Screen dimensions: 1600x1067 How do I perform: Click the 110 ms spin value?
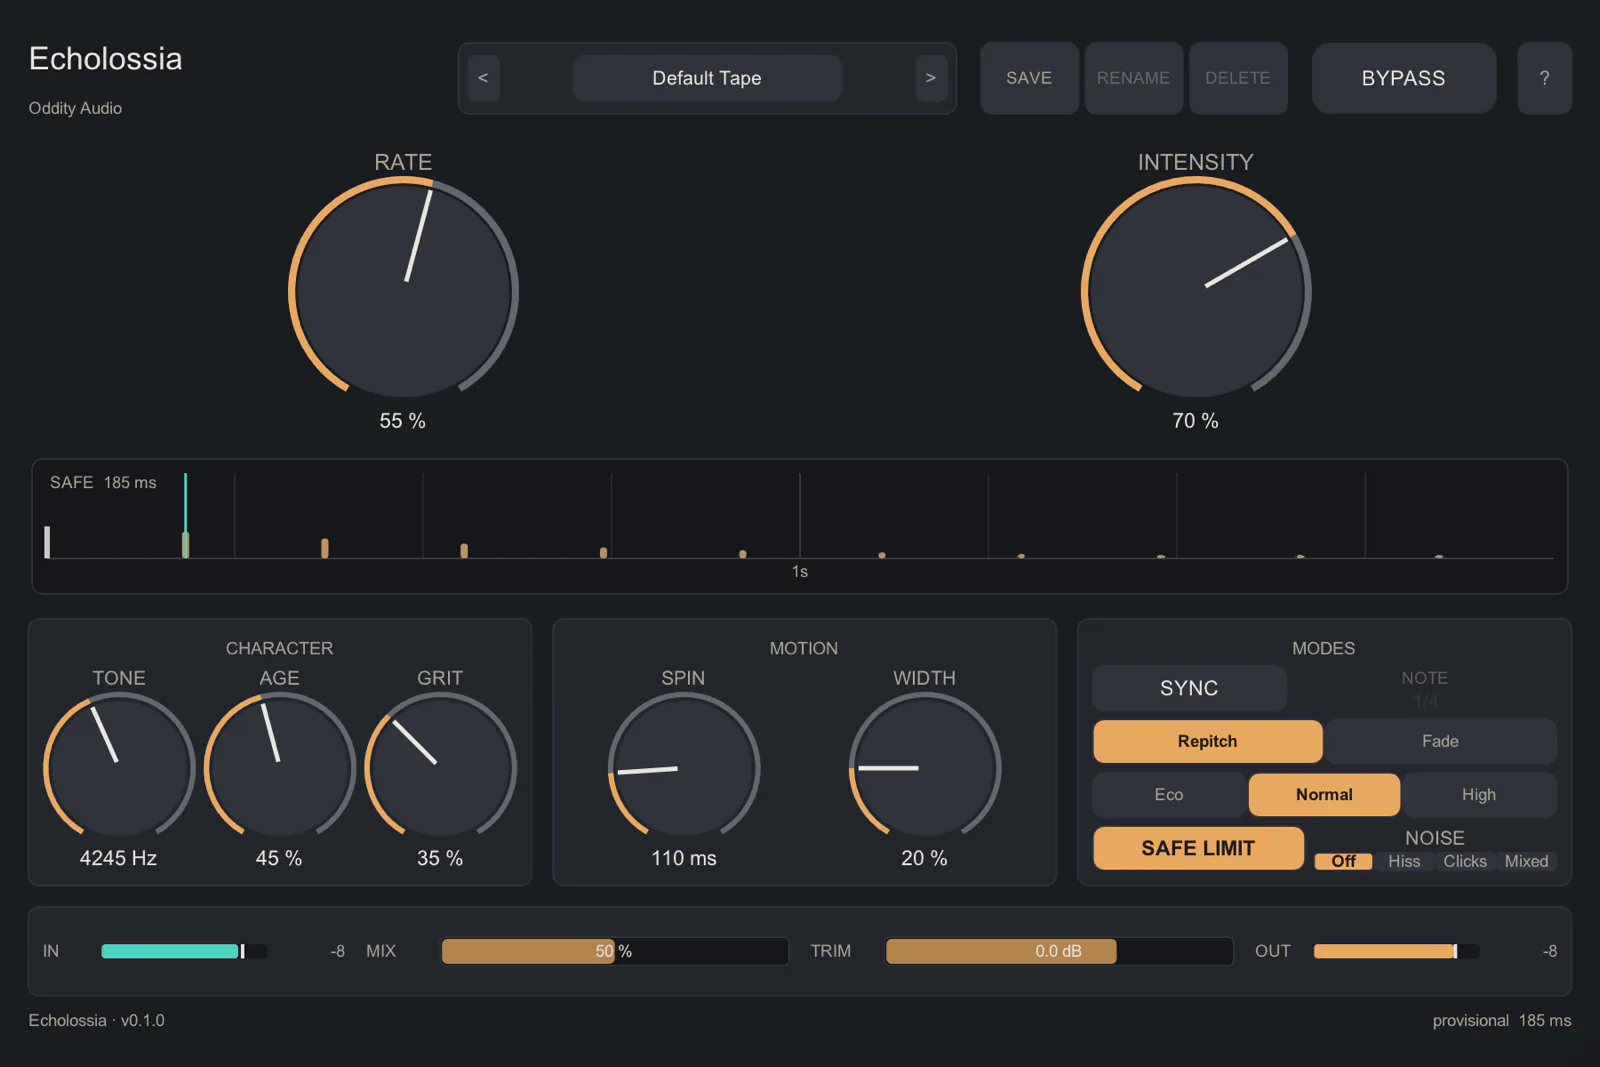684,858
